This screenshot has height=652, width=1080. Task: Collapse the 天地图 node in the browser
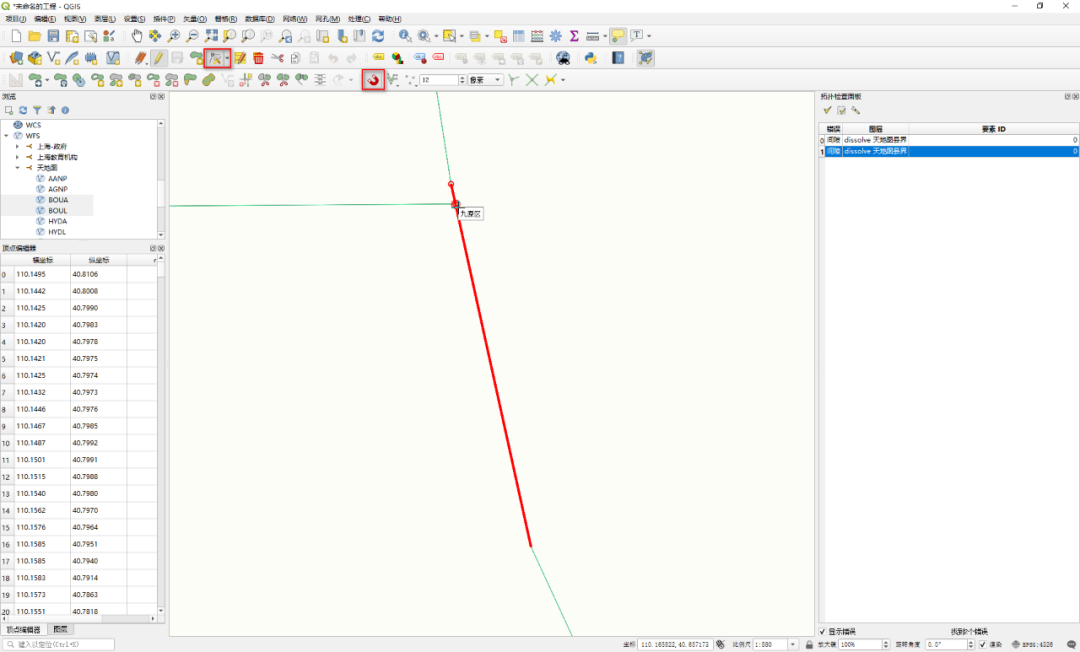pyautogui.click(x=17, y=167)
